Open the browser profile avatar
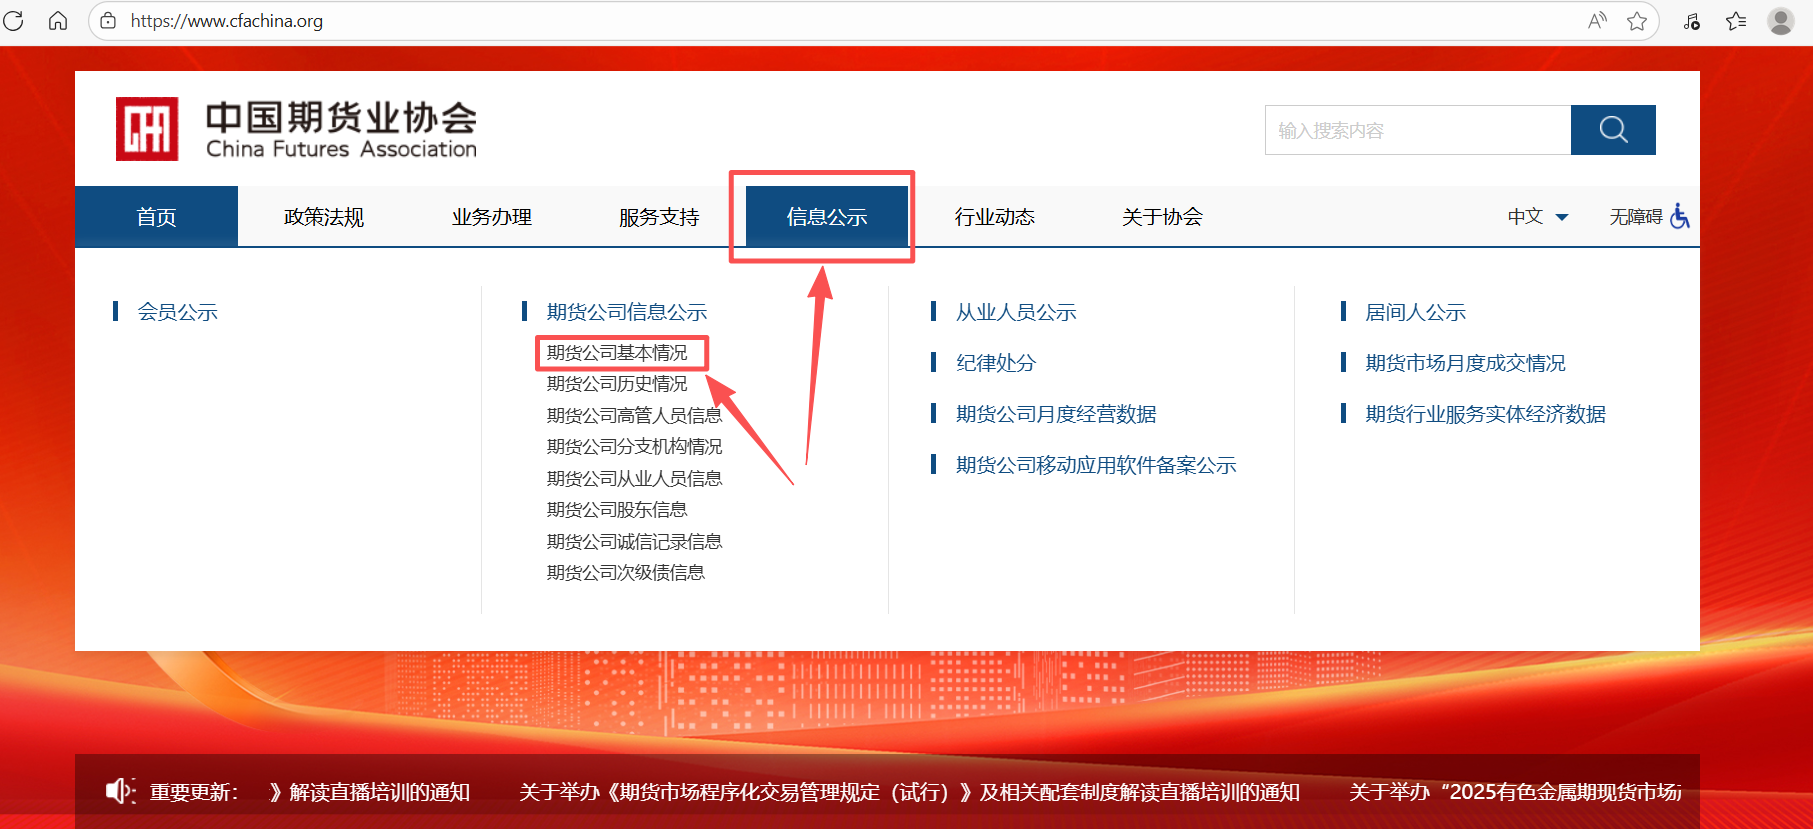This screenshot has width=1813, height=834. click(1780, 21)
